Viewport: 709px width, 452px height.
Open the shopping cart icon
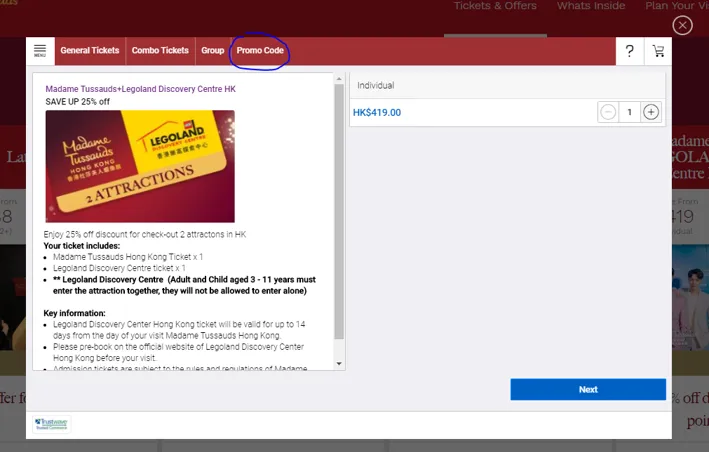[658, 51]
